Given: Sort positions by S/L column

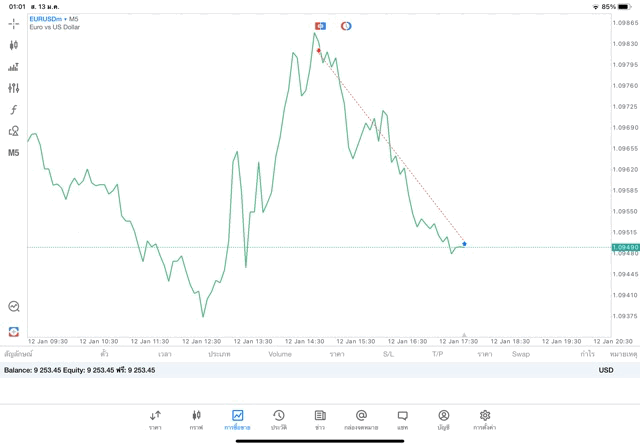Looking at the screenshot, I should (x=388, y=354).
